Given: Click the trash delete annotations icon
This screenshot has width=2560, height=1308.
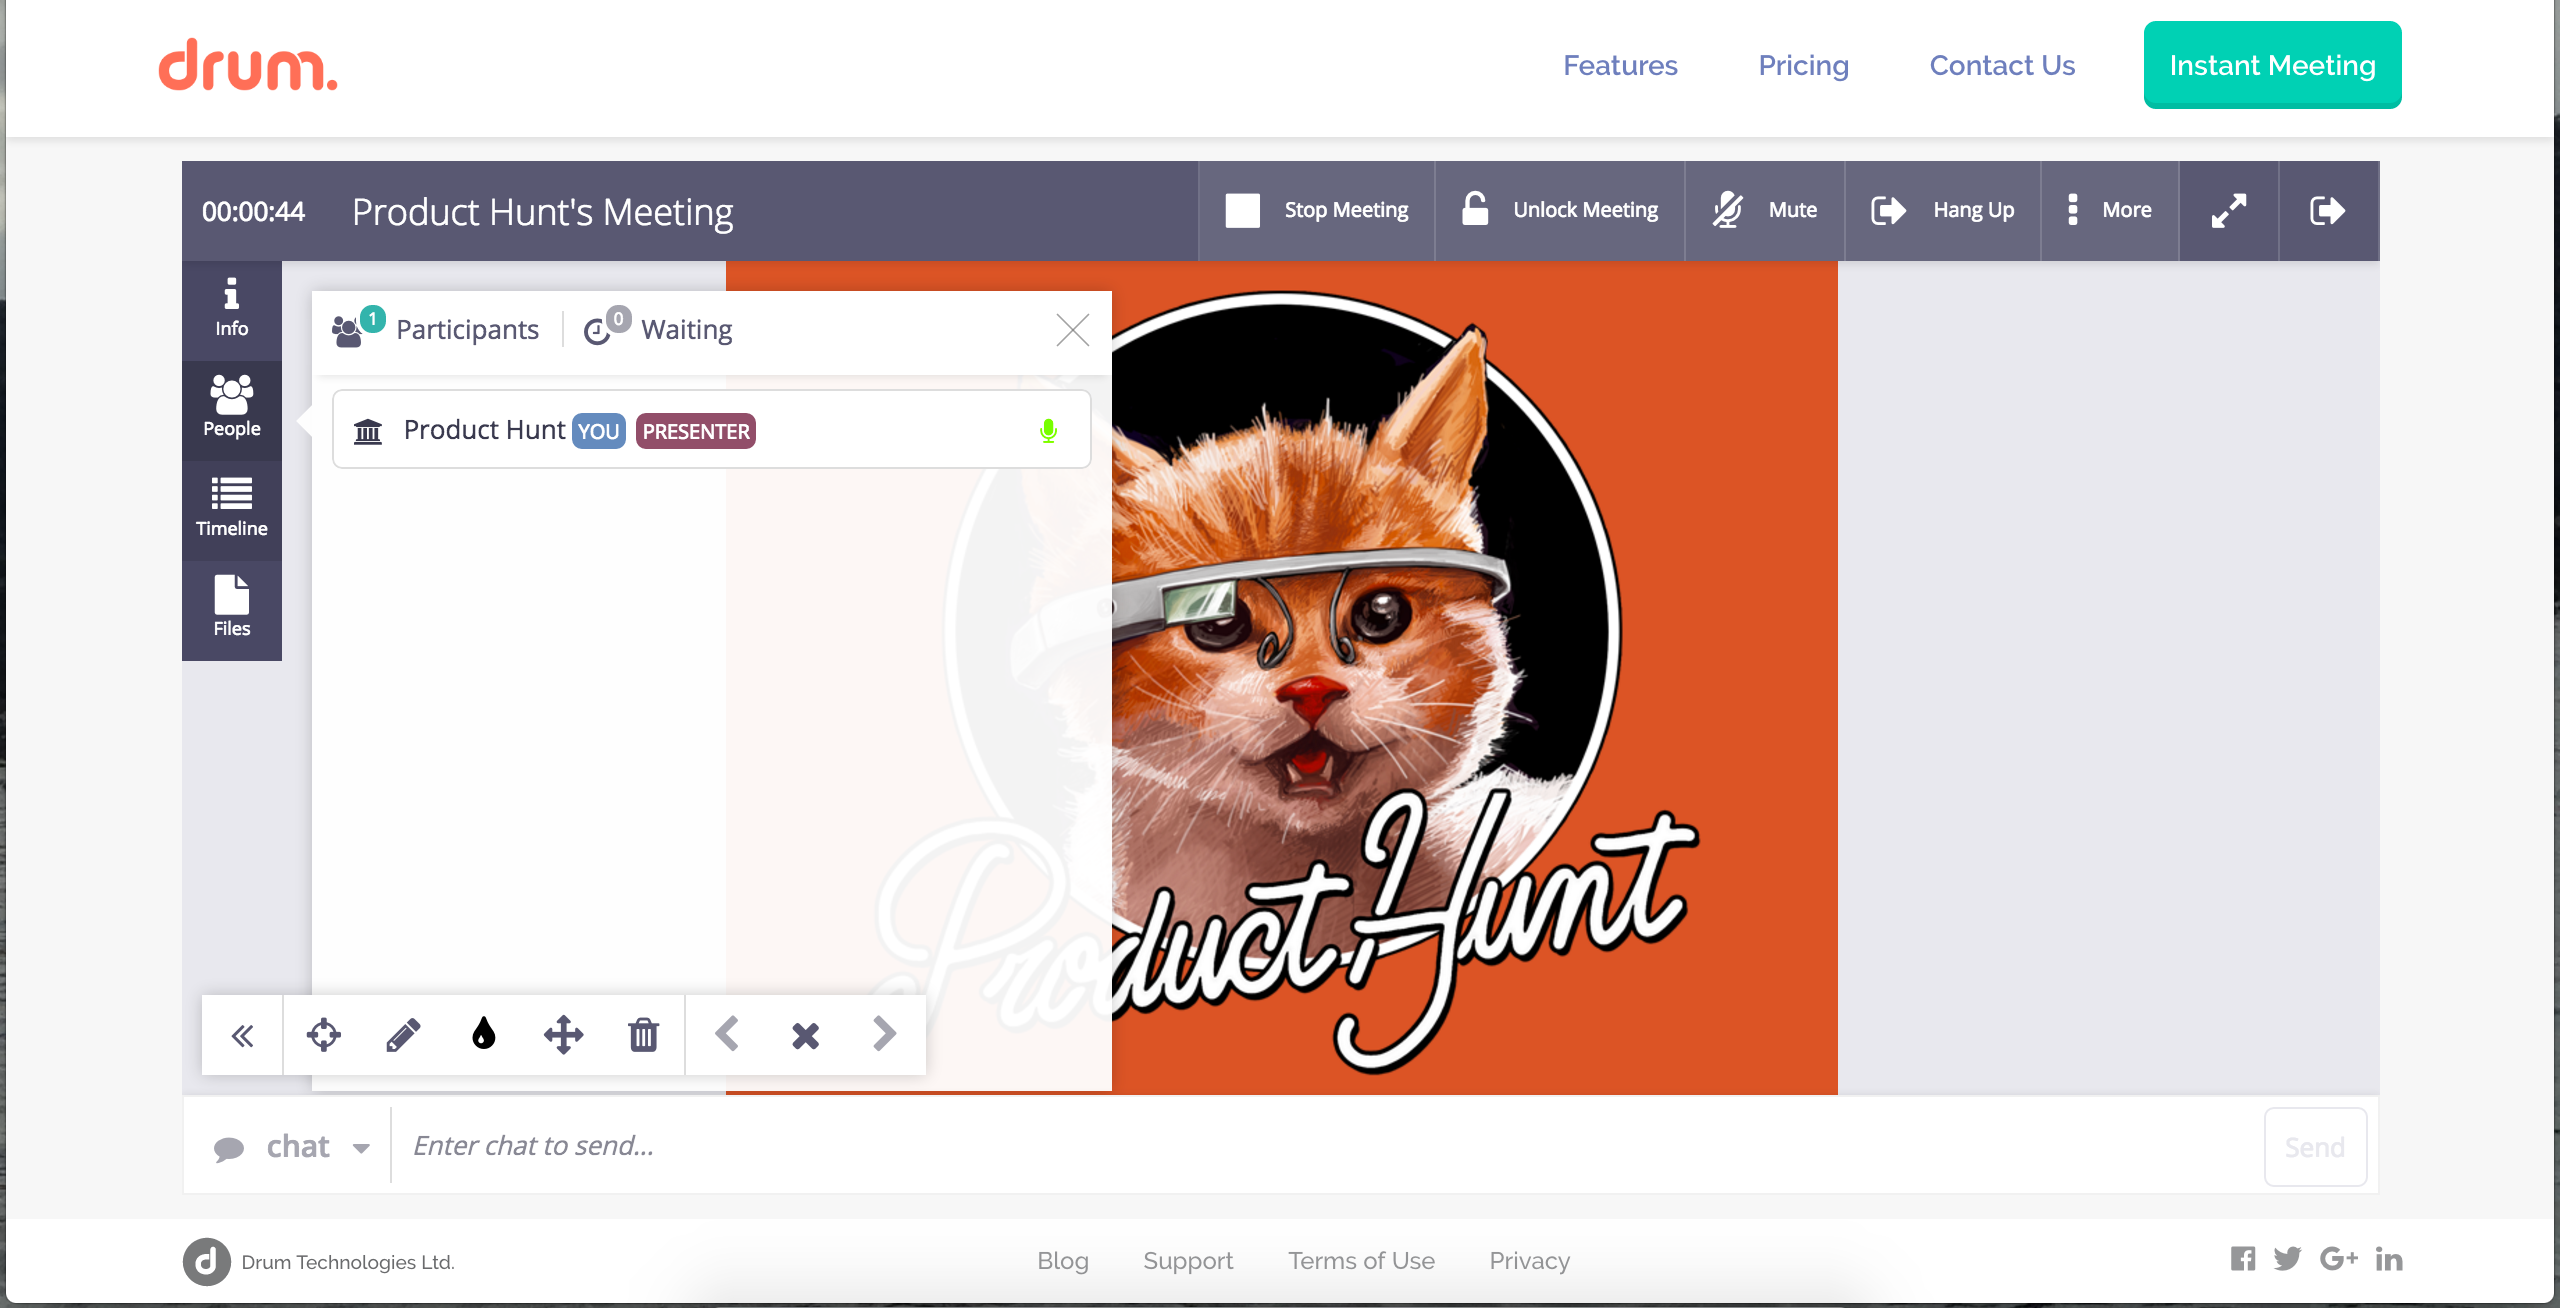Looking at the screenshot, I should coord(643,1035).
